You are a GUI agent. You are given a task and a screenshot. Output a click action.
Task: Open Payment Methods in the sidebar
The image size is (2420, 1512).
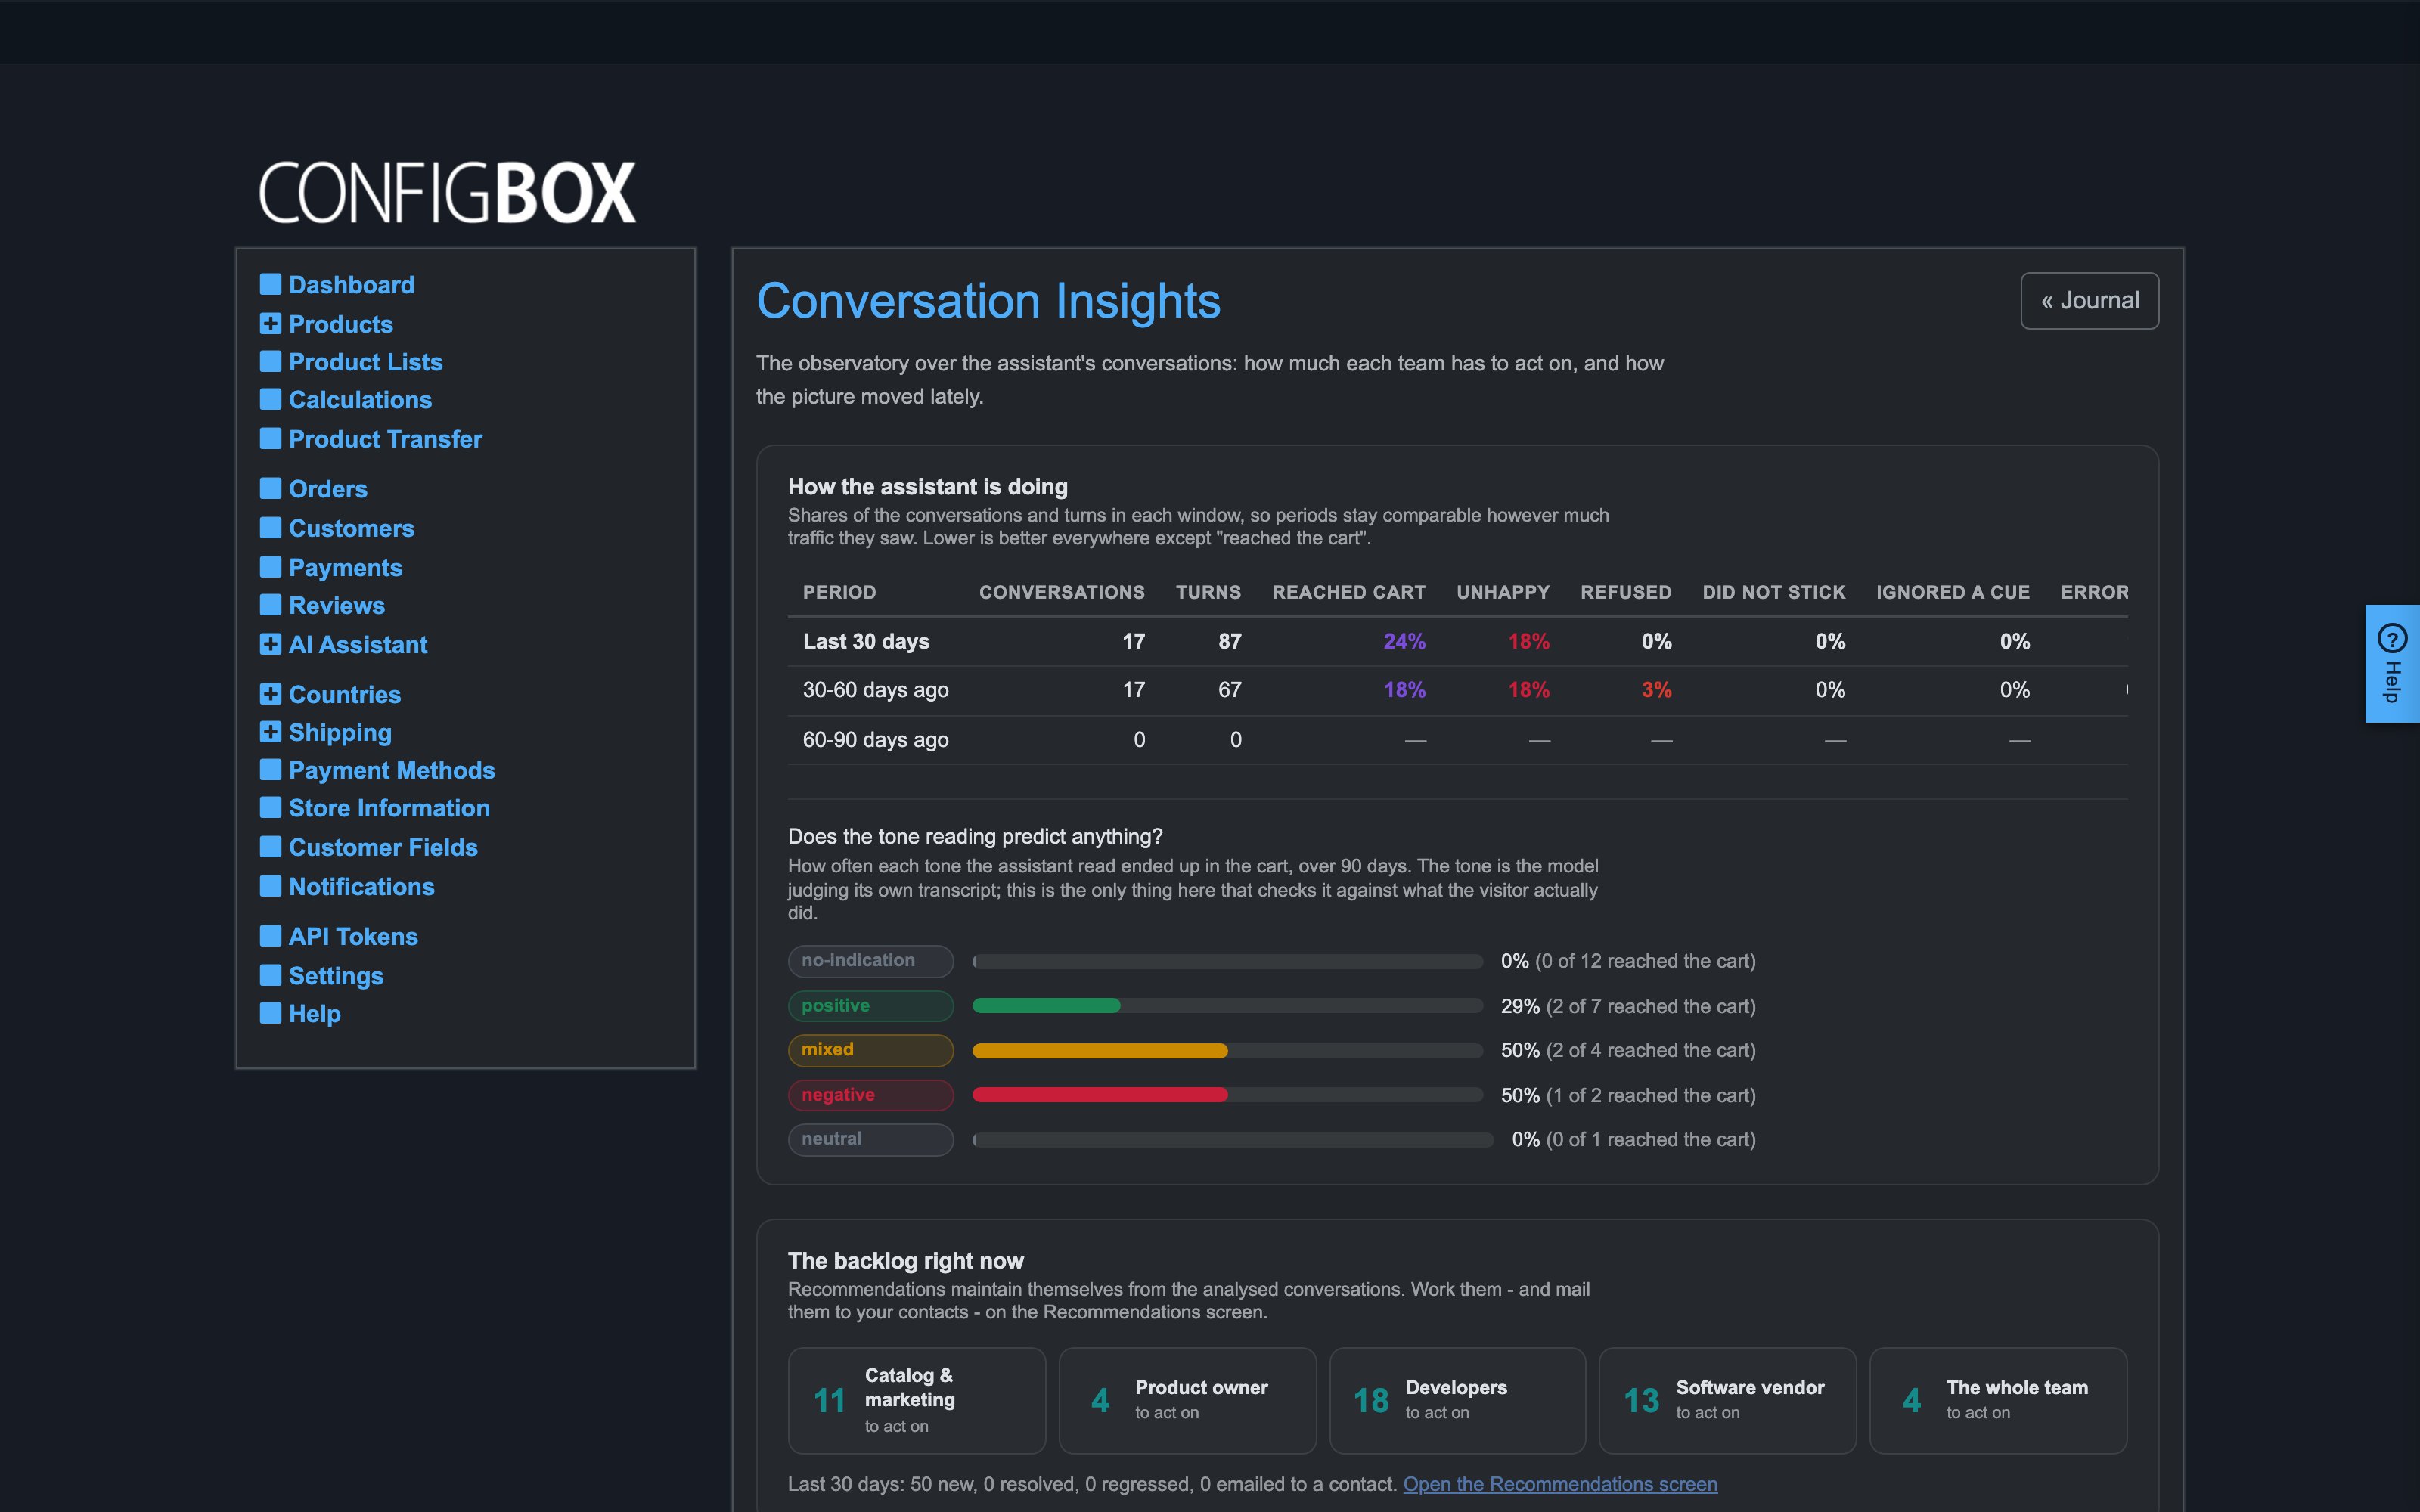pyautogui.click(x=392, y=770)
